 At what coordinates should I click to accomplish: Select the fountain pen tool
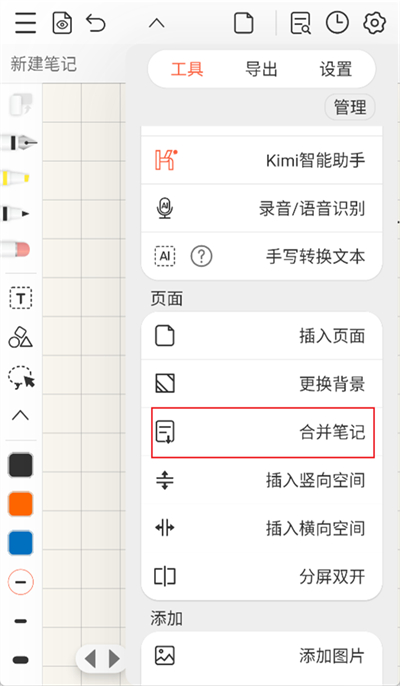point(19,143)
